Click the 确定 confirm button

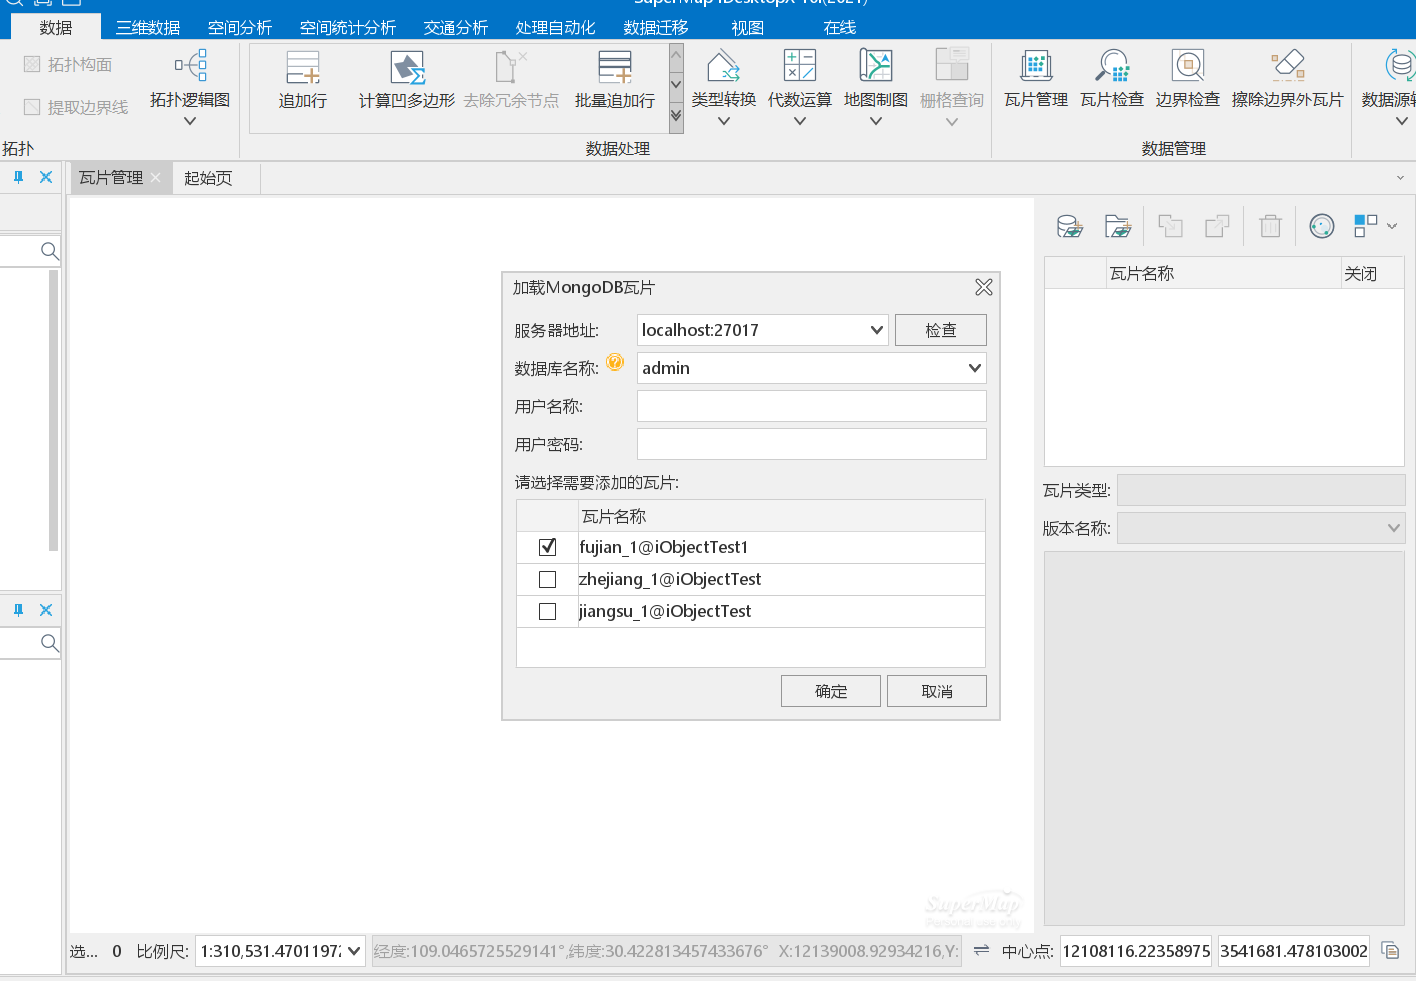tap(831, 691)
